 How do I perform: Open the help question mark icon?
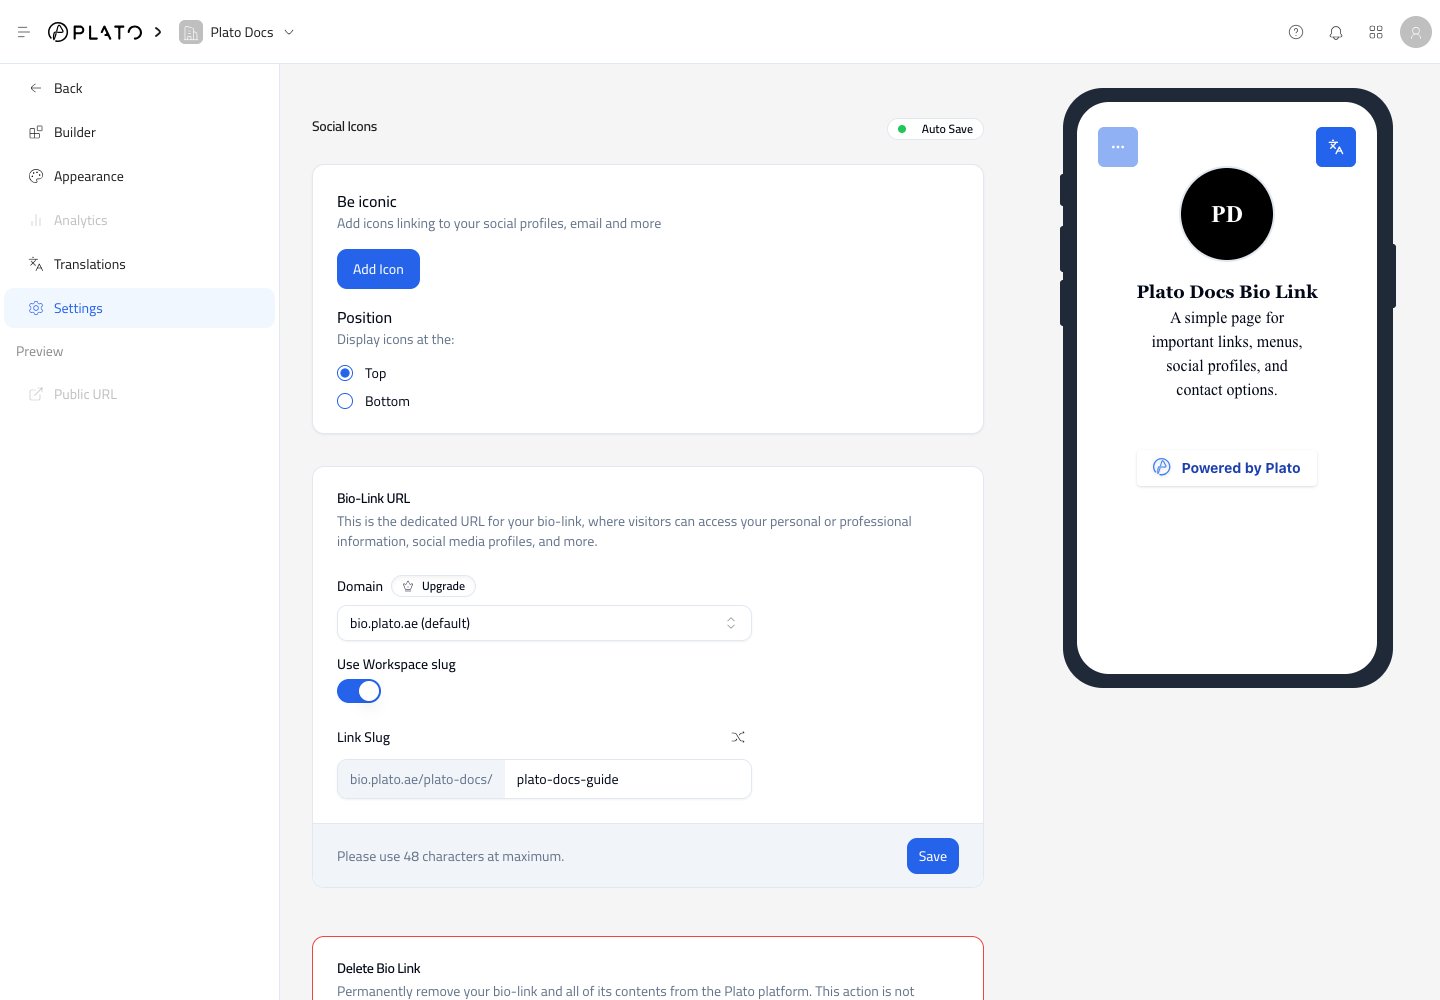point(1296,32)
